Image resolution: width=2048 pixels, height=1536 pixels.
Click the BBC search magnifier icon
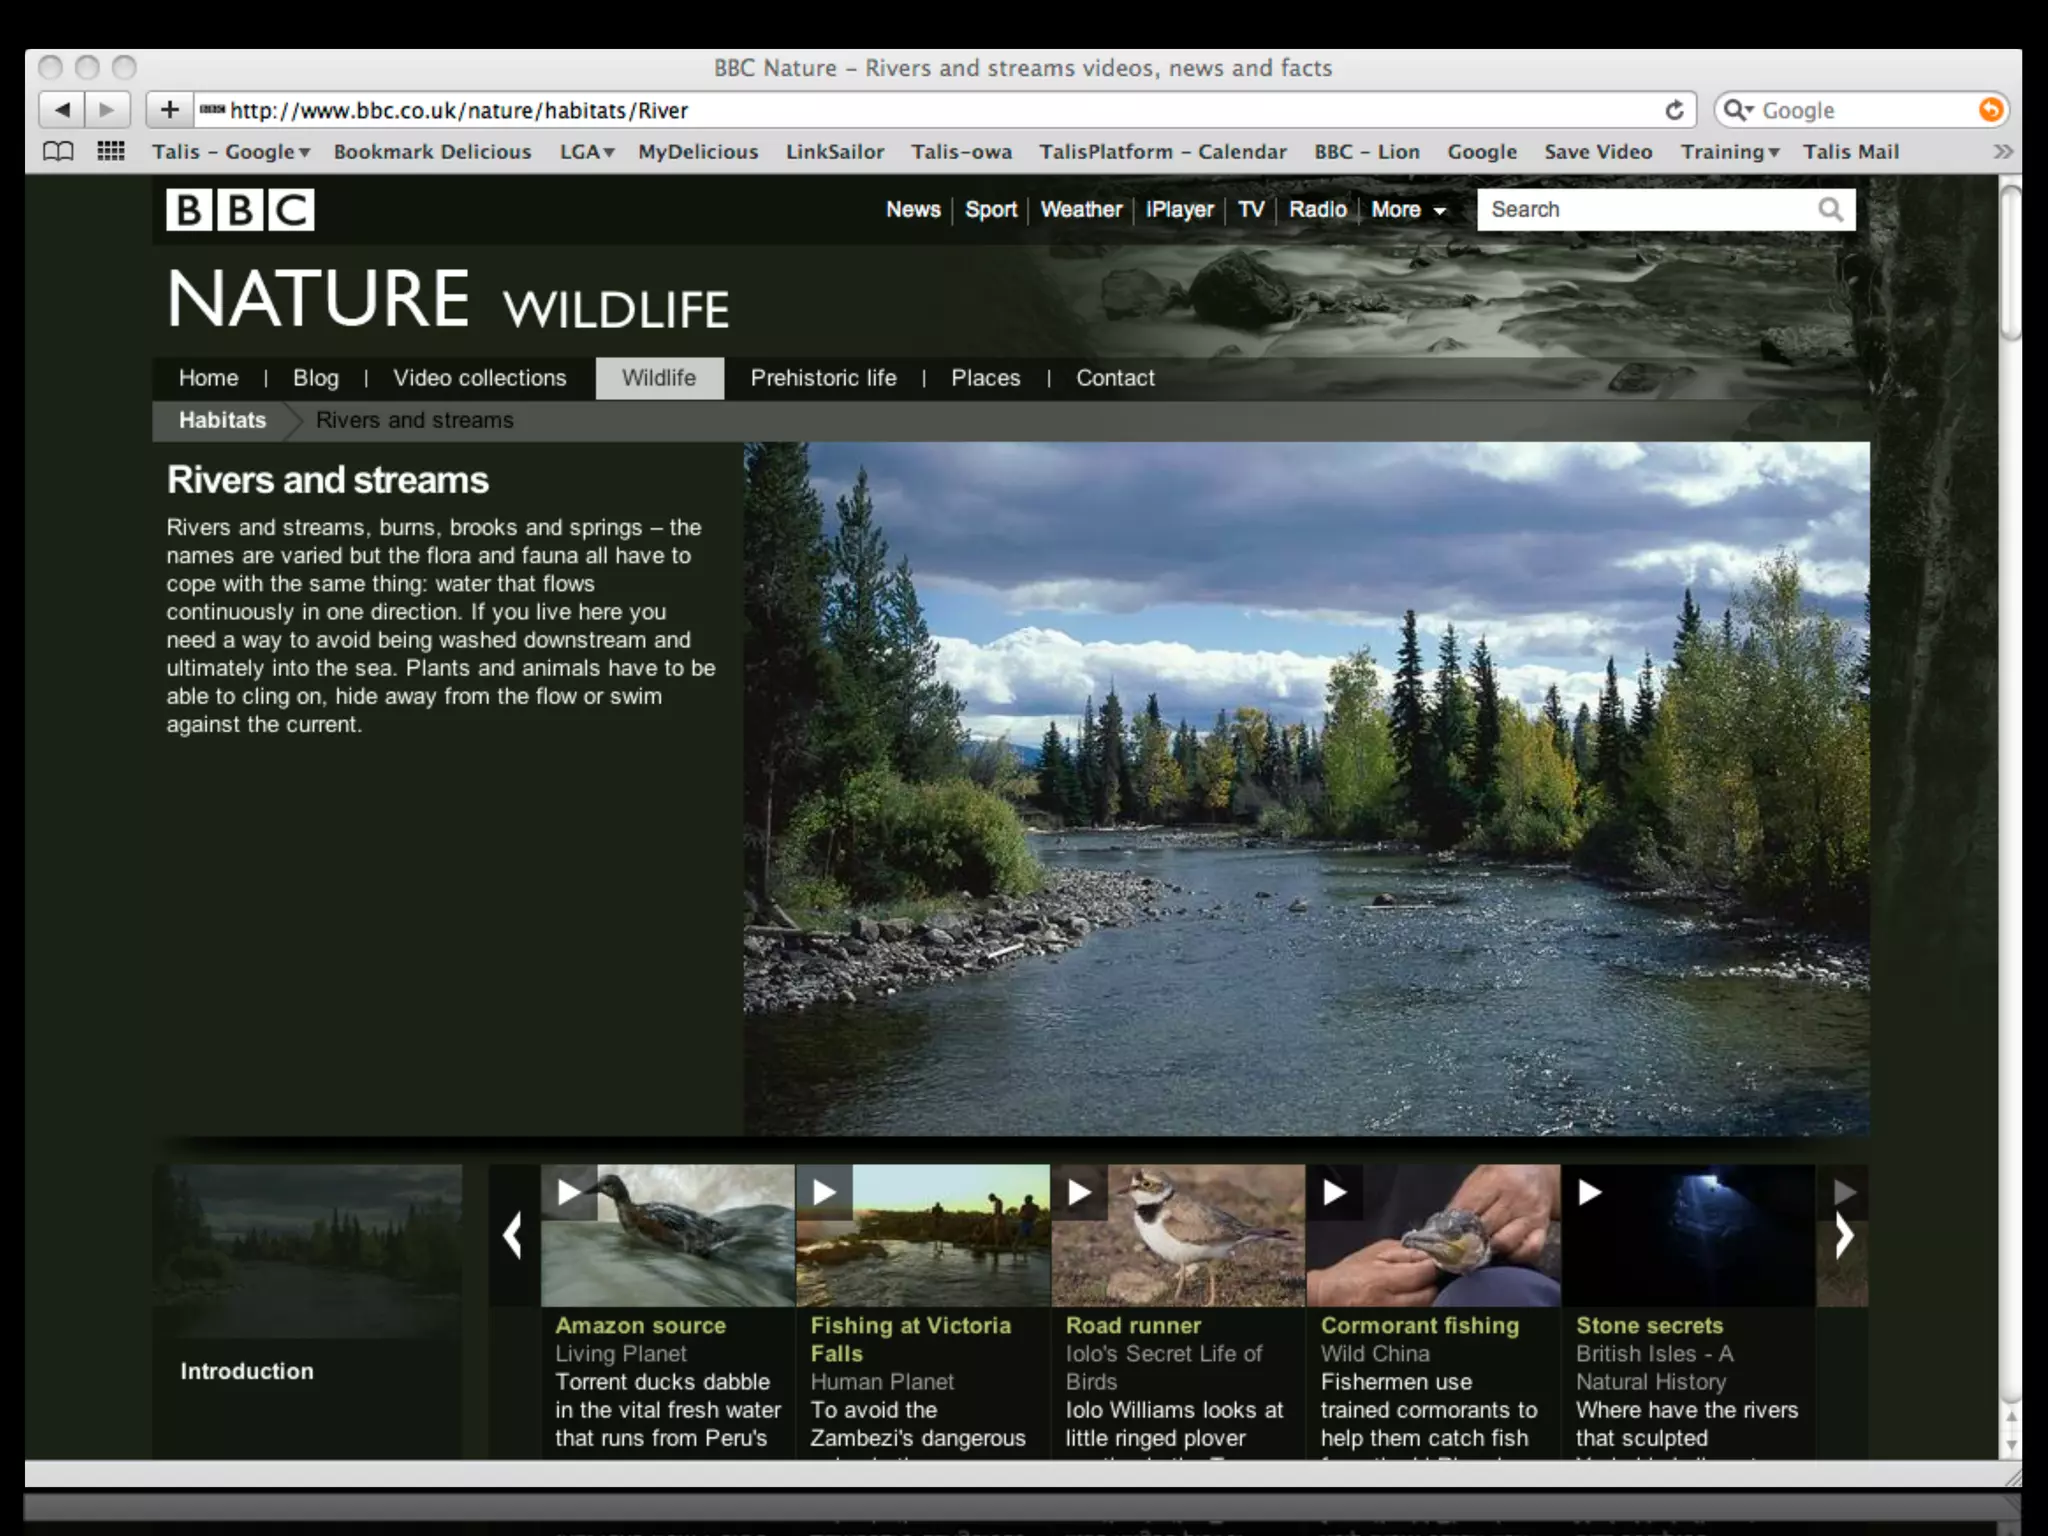(1830, 210)
